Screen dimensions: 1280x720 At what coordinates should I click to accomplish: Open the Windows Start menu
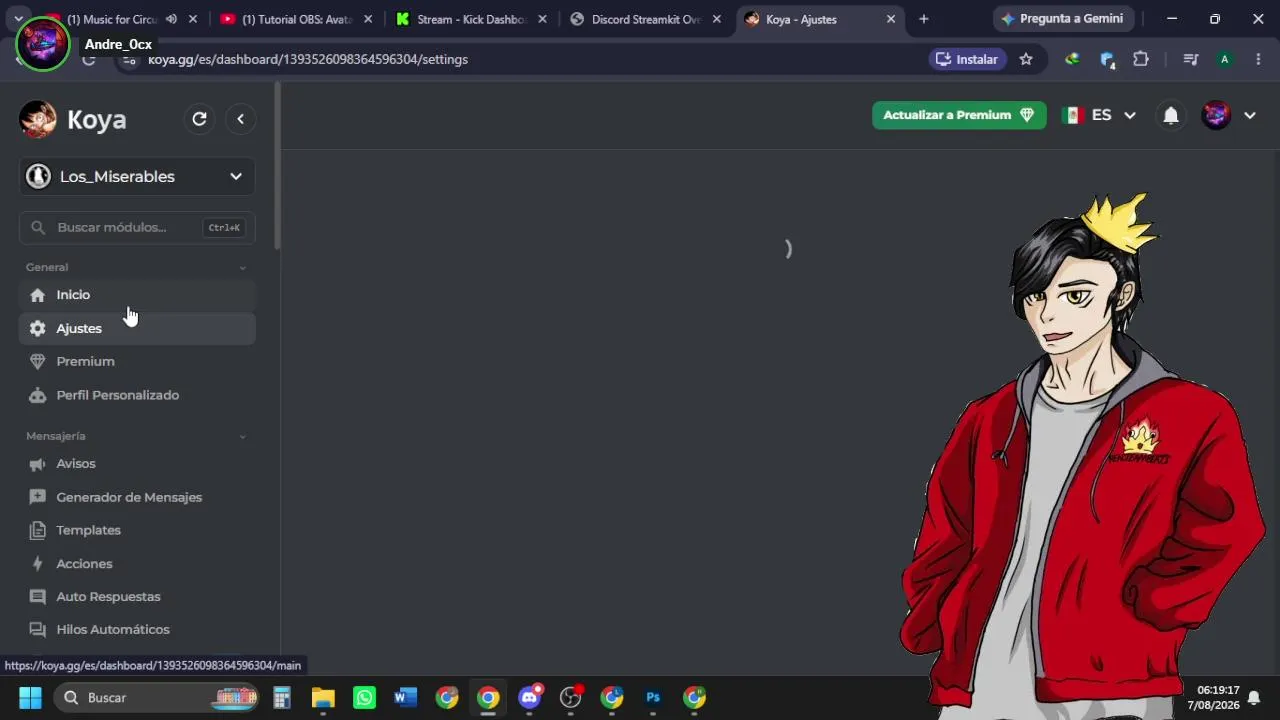[30, 697]
